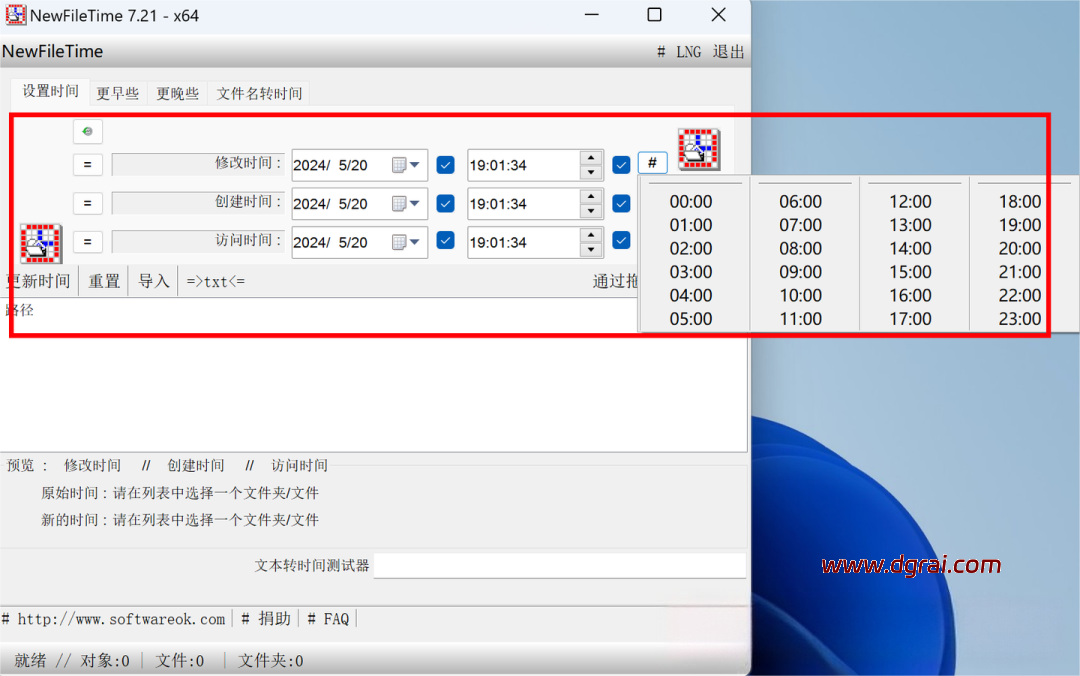Switch to the 更早些 tab

click(117, 94)
